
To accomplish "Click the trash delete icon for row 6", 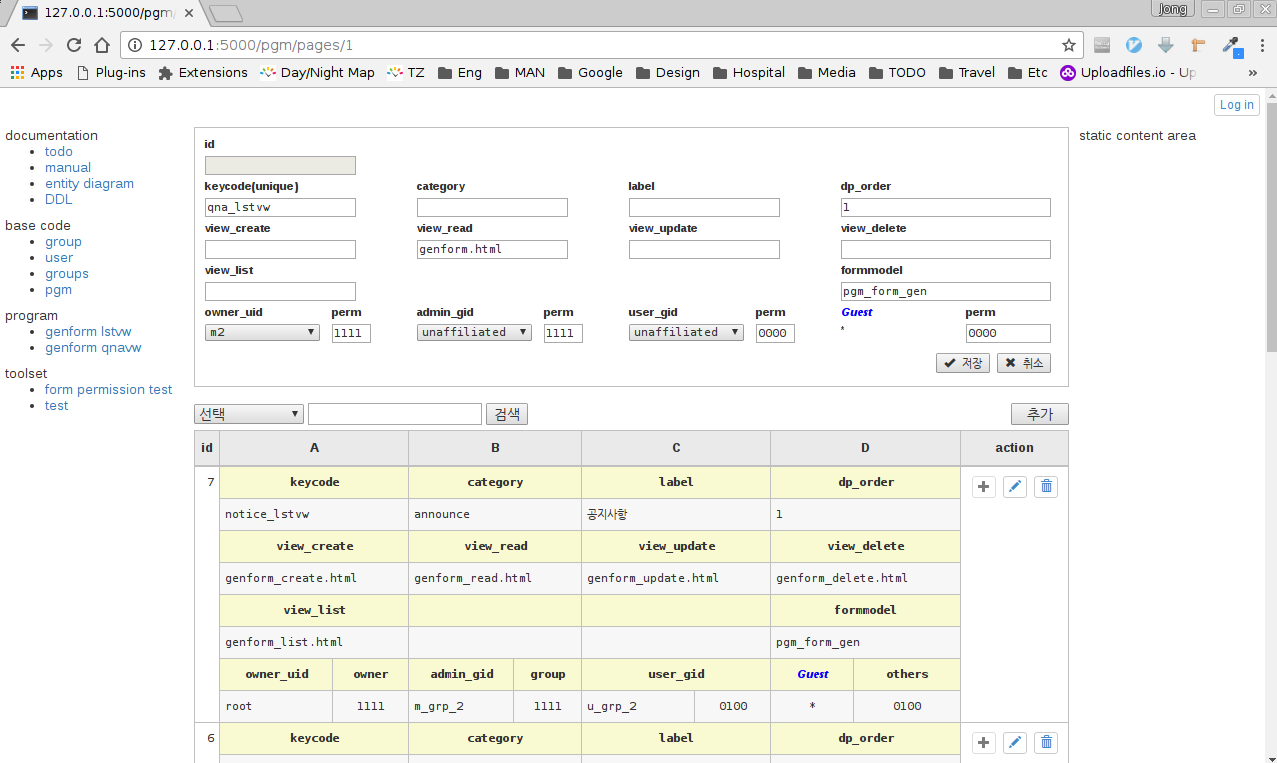I will [1046, 743].
